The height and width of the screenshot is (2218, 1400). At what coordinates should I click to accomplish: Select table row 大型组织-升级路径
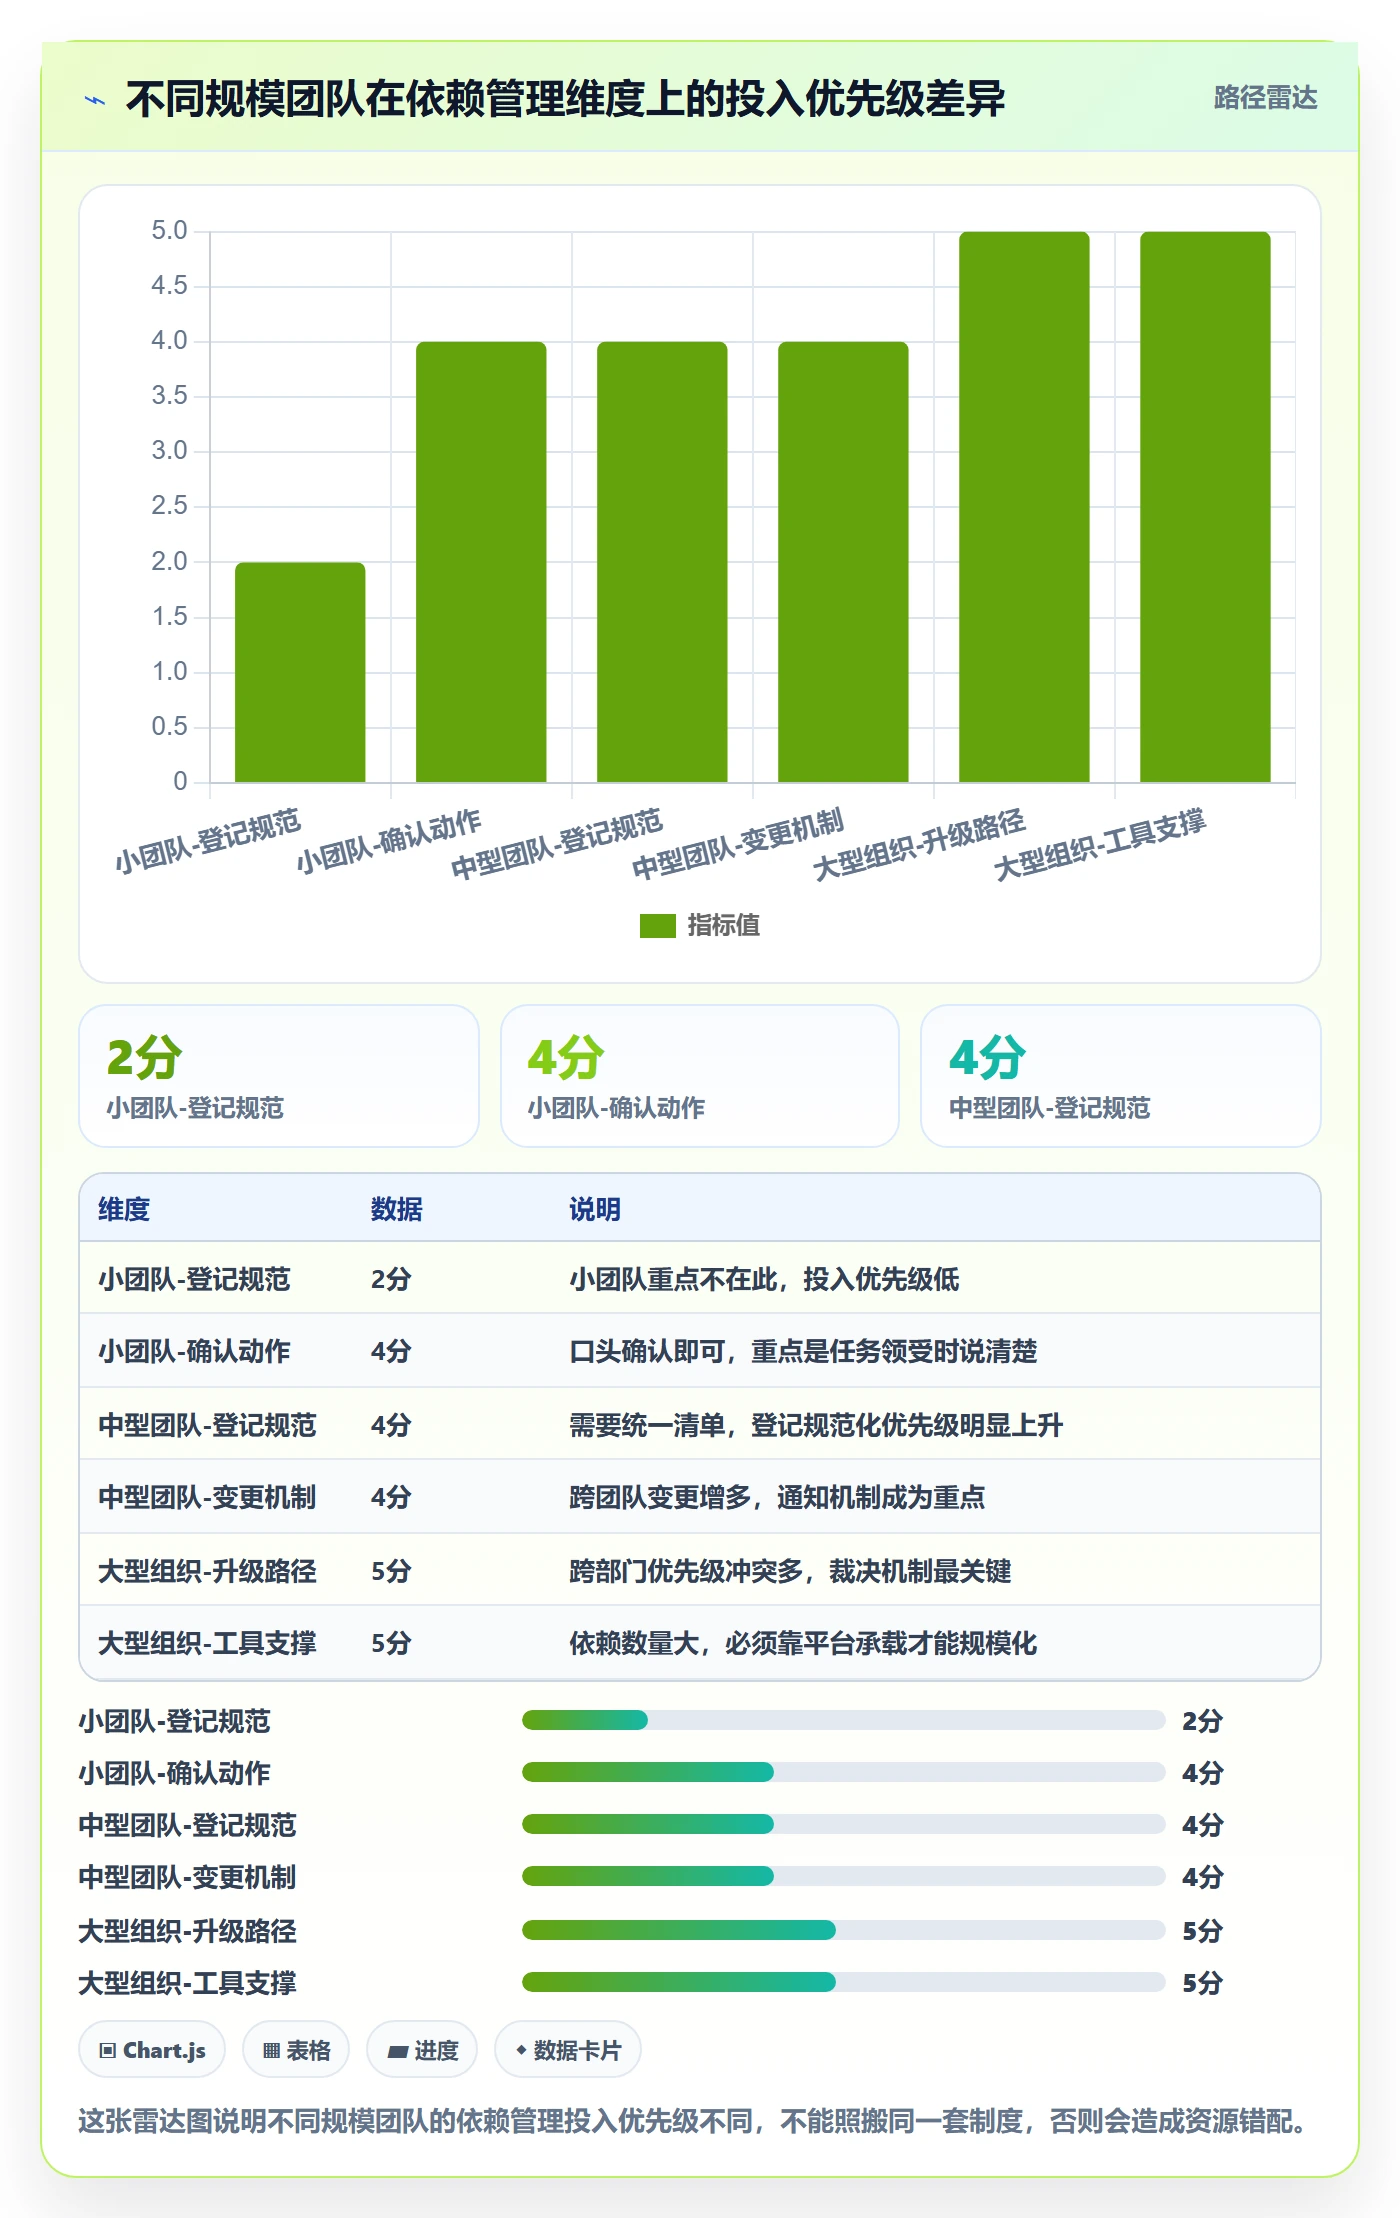[x=700, y=1570]
